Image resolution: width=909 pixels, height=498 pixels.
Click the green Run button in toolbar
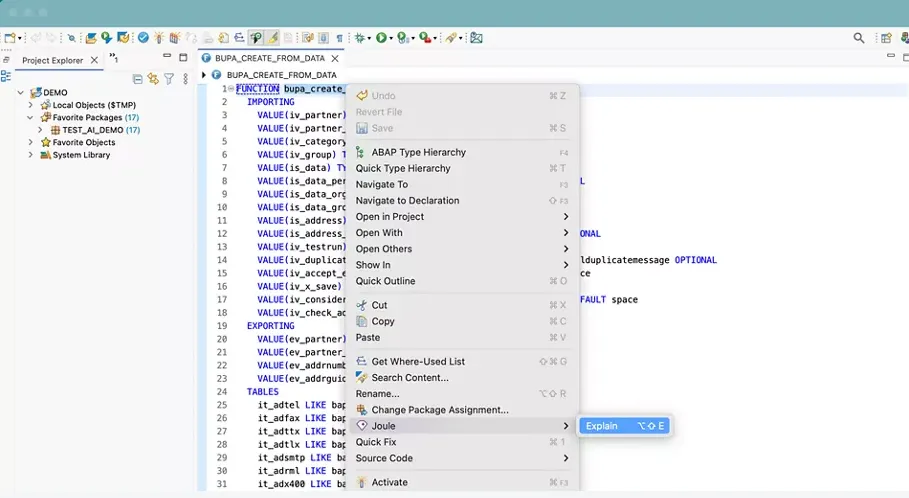coord(381,38)
